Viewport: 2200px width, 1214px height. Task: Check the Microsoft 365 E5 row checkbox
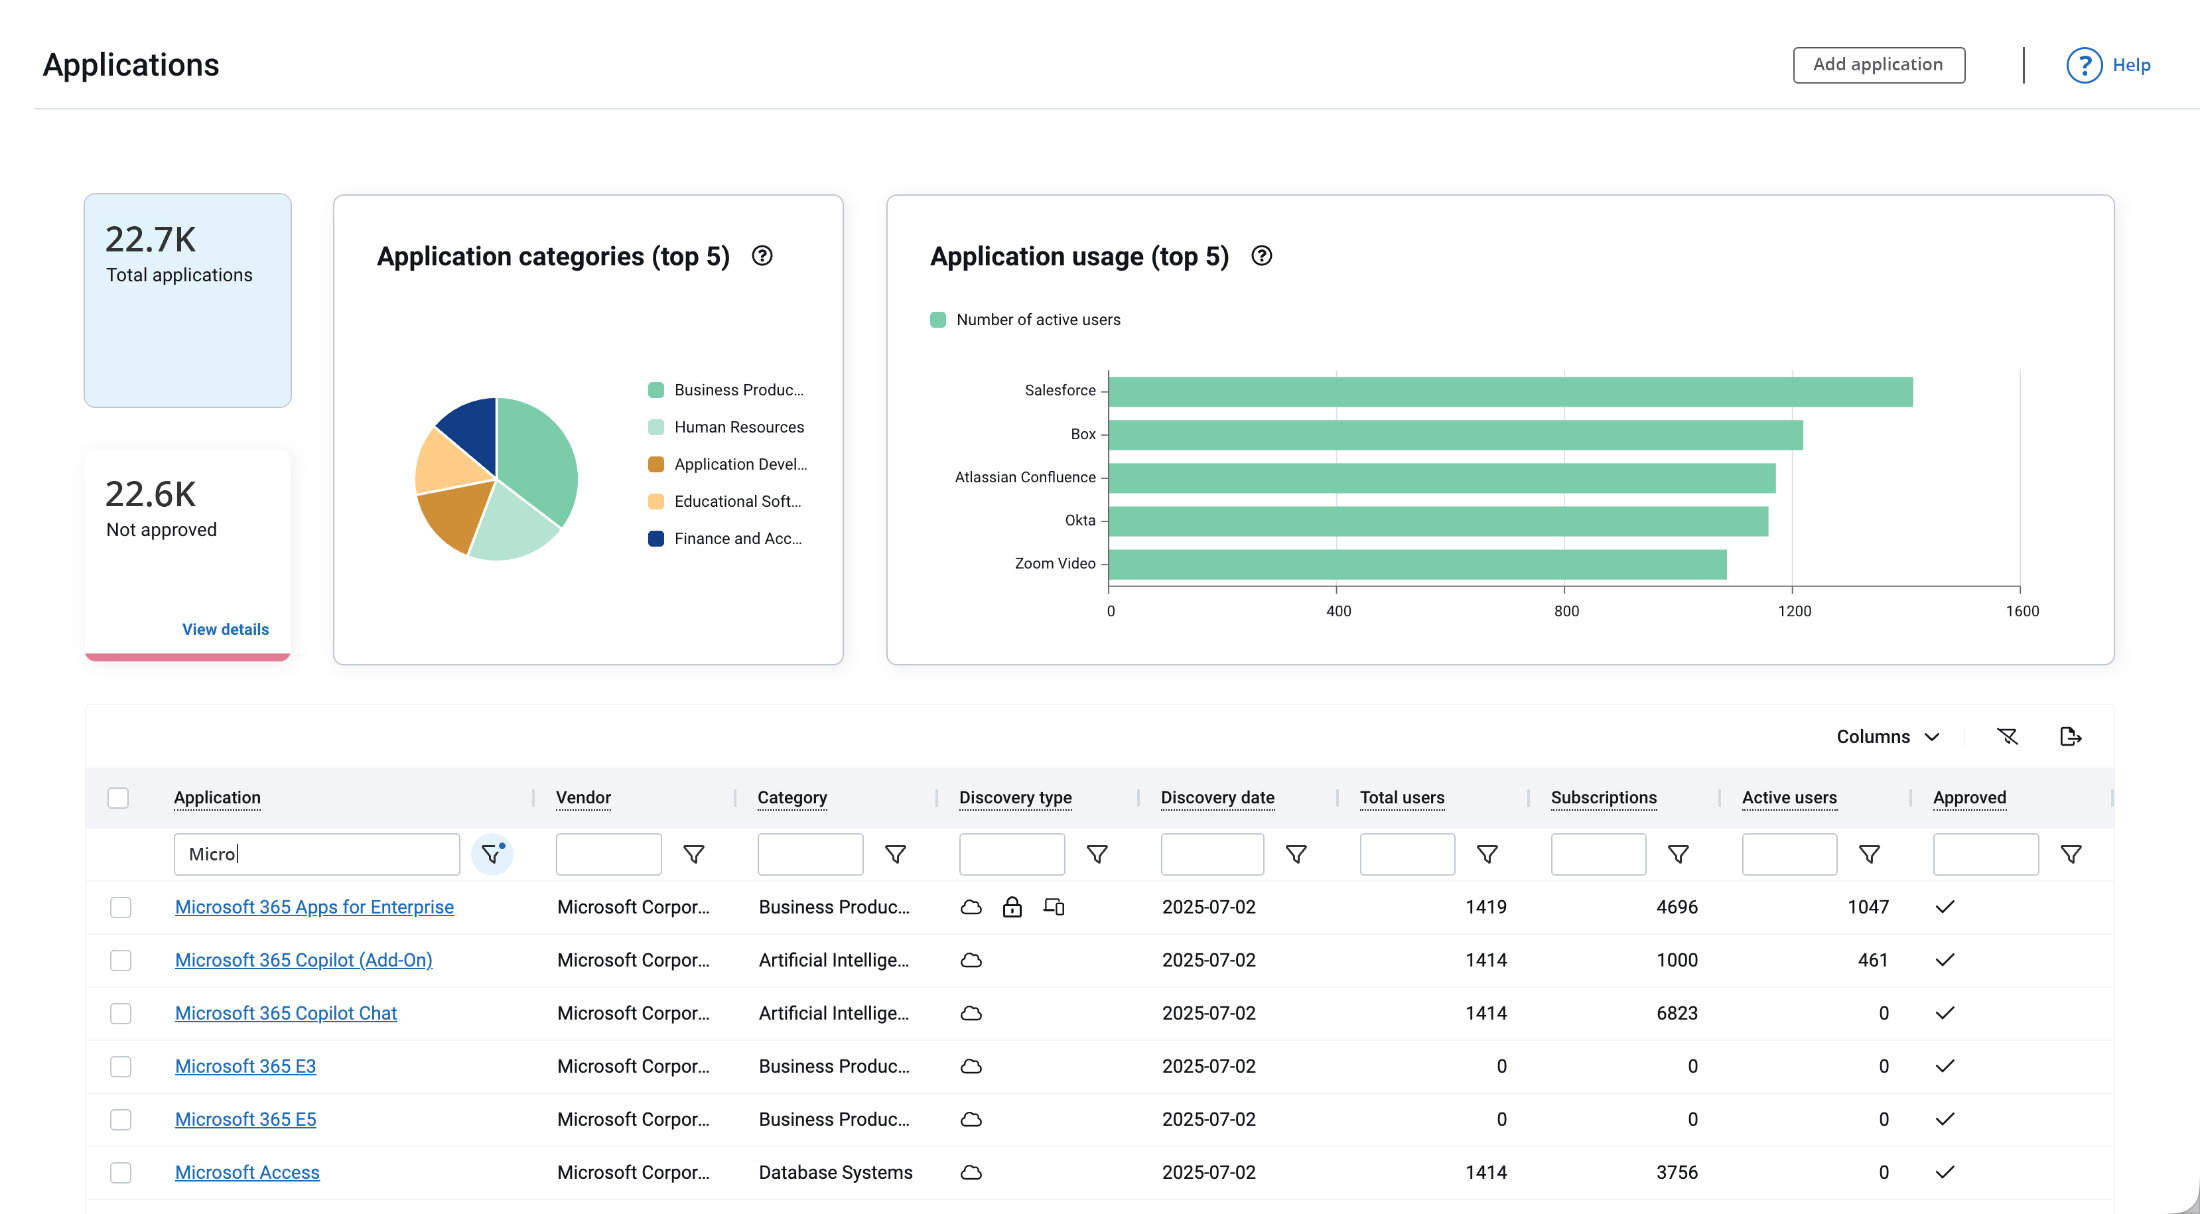(120, 1119)
